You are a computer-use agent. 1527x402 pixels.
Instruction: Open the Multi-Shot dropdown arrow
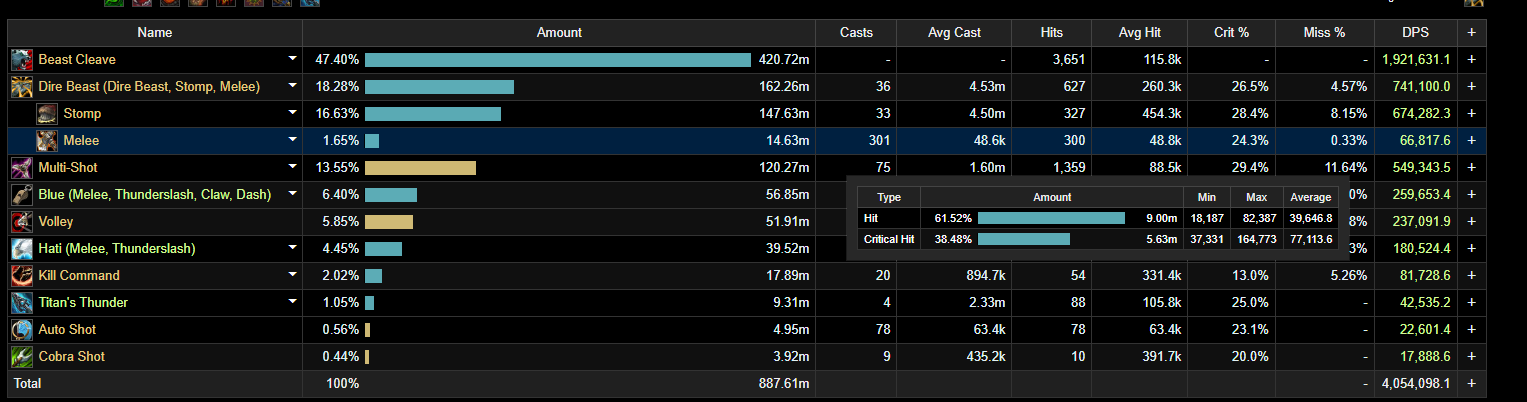tap(293, 168)
